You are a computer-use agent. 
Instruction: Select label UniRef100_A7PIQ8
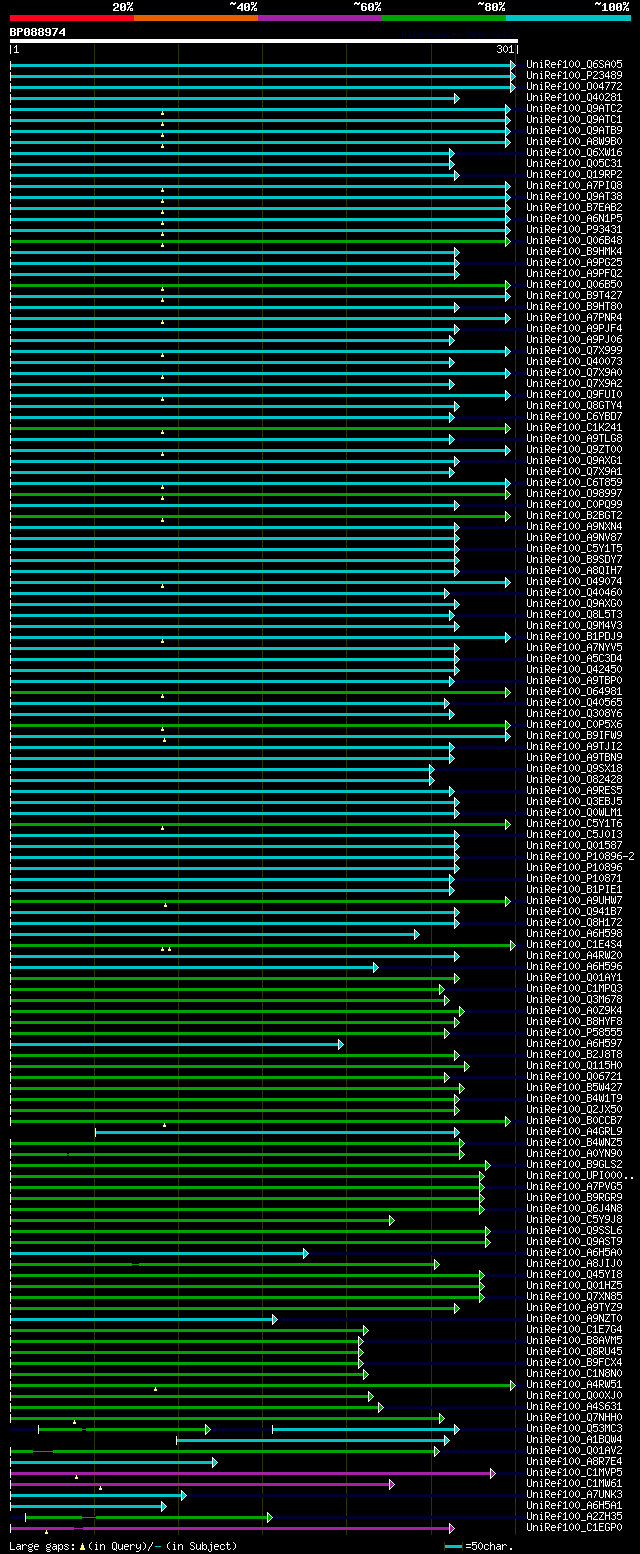[x=574, y=185]
